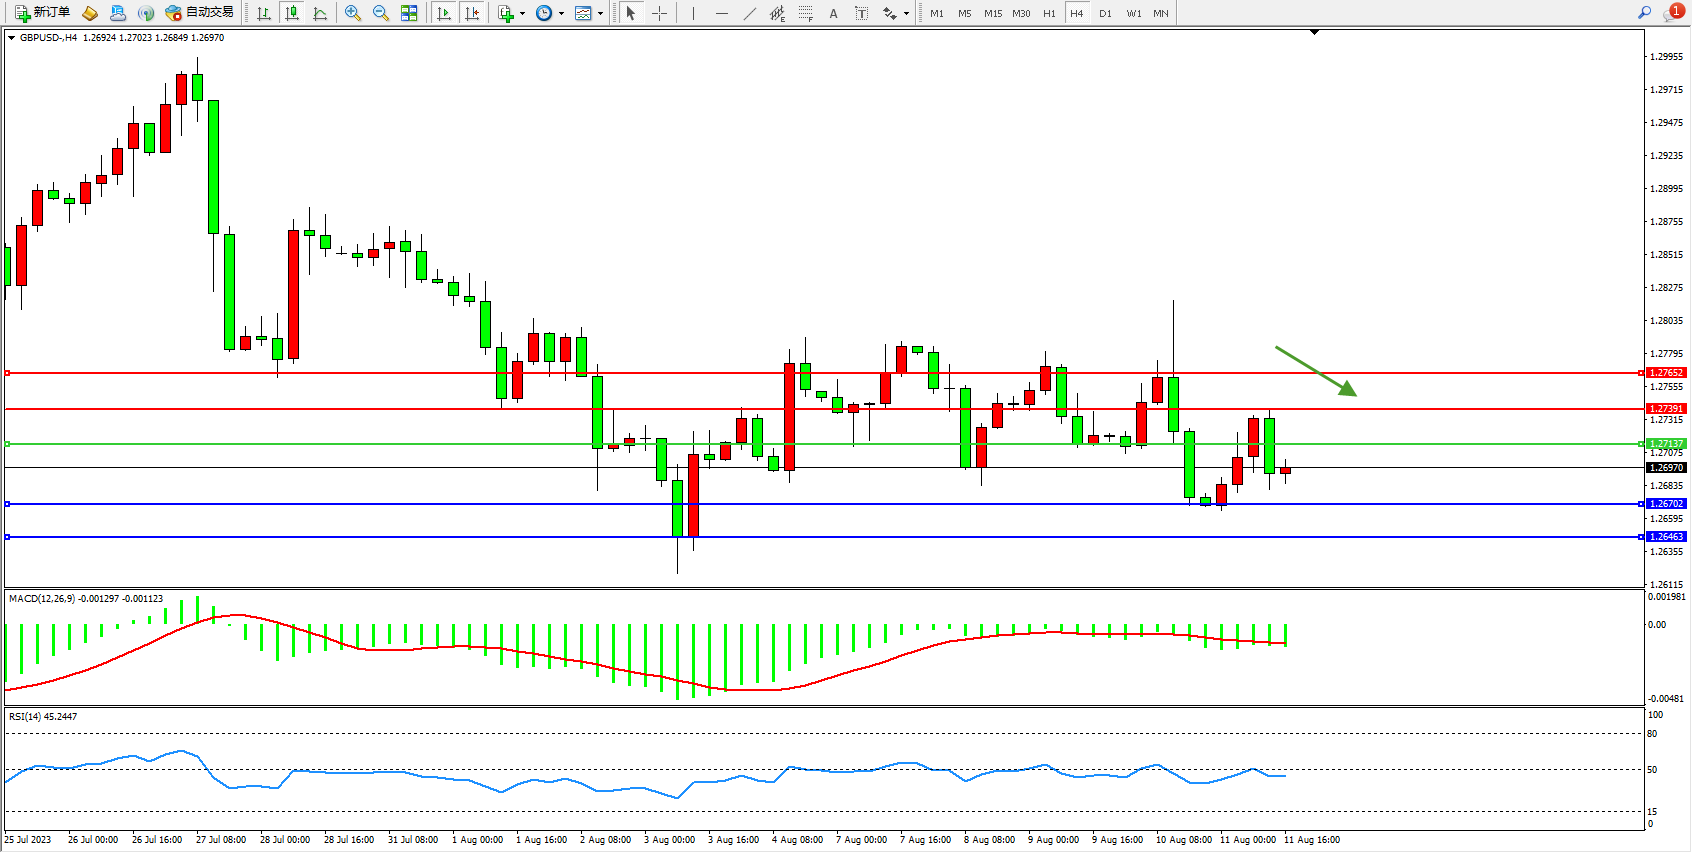Image resolution: width=1692 pixels, height=853 pixels.
Task: Zoom in on the chart
Action: pyautogui.click(x=352, y=13)
